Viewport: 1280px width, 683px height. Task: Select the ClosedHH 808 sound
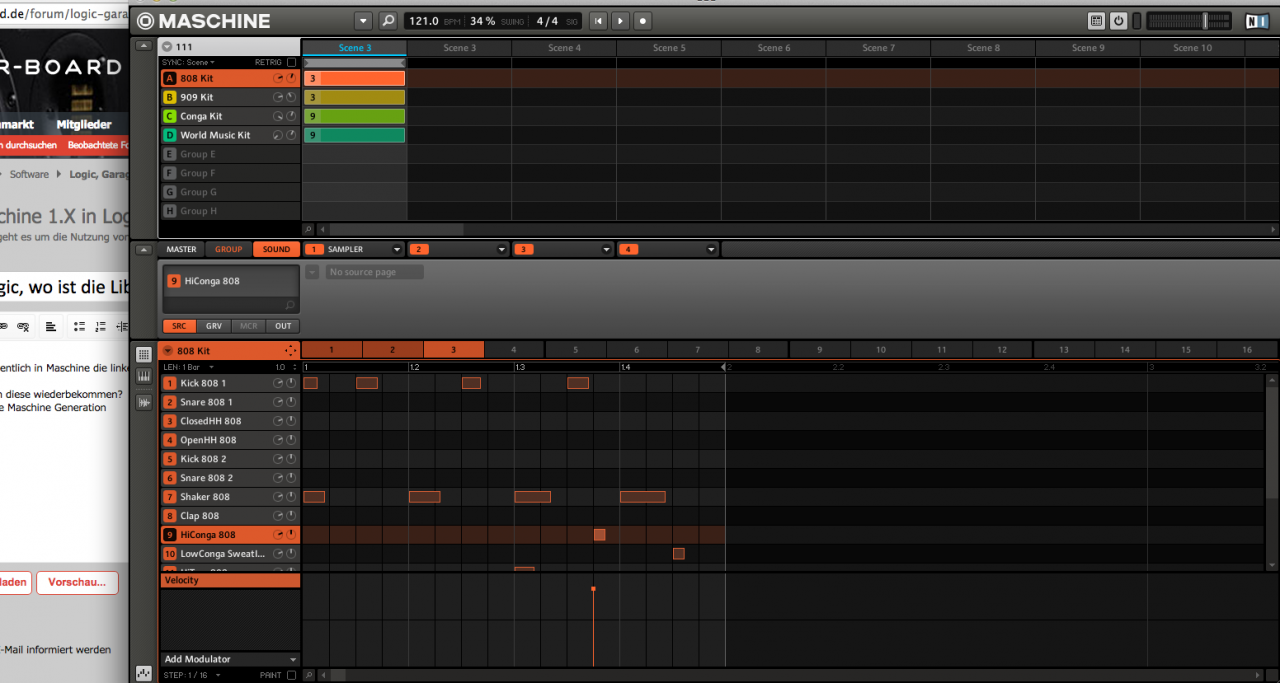click(230, 421)
